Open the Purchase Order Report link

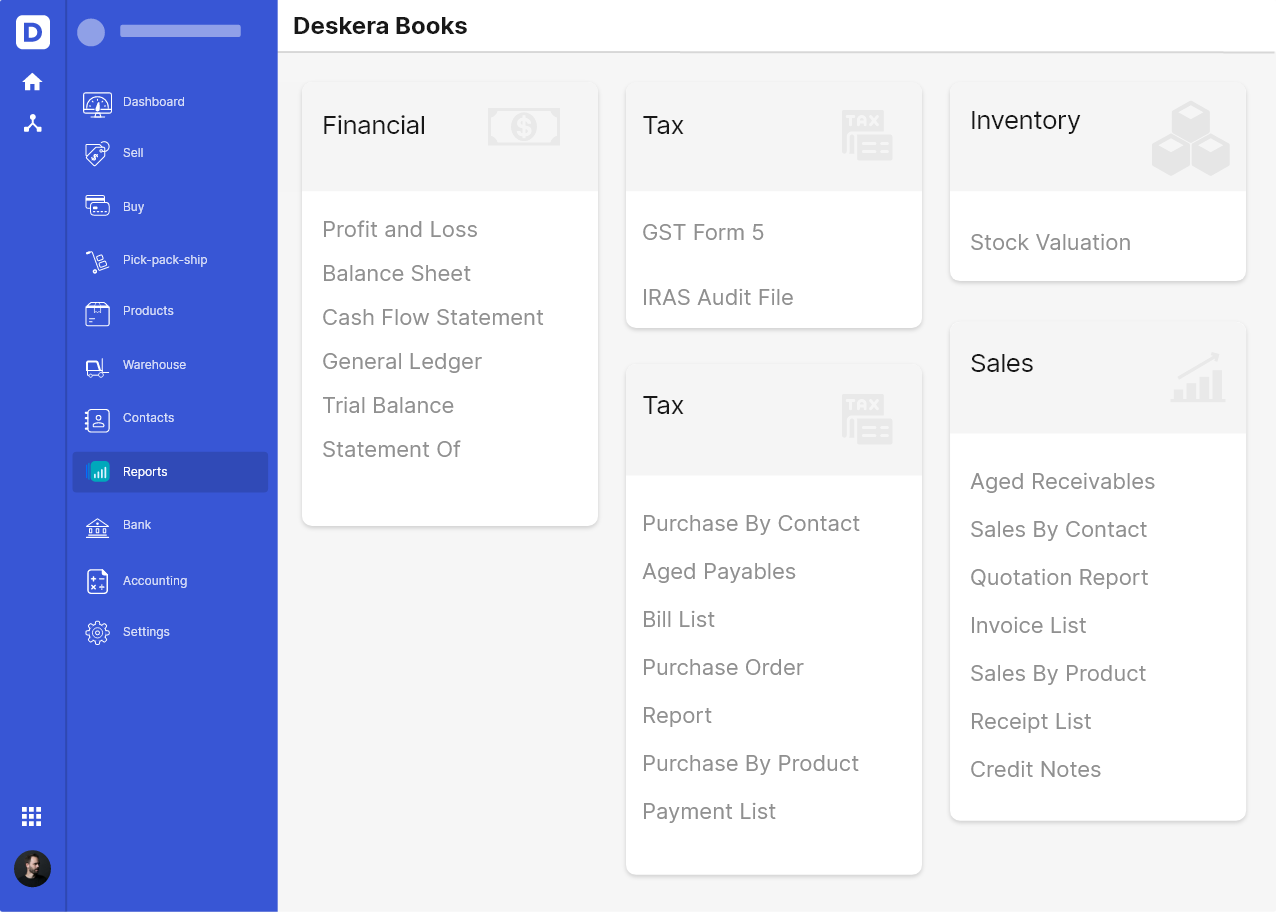[723, 692]
